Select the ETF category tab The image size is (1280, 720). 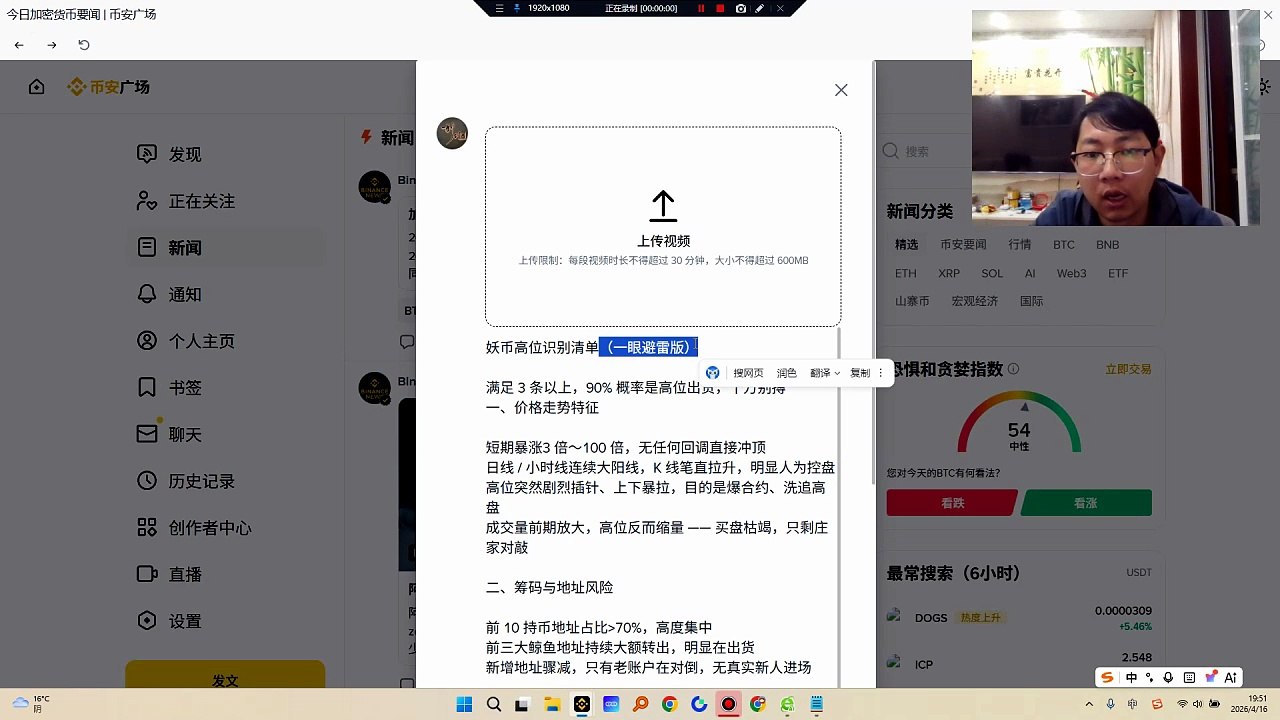1117,273
